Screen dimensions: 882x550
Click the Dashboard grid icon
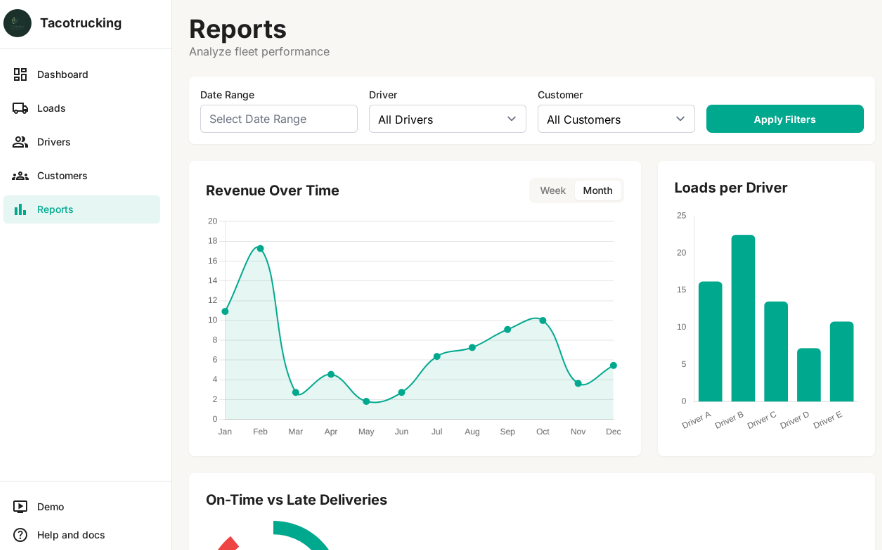pos(20,74)
